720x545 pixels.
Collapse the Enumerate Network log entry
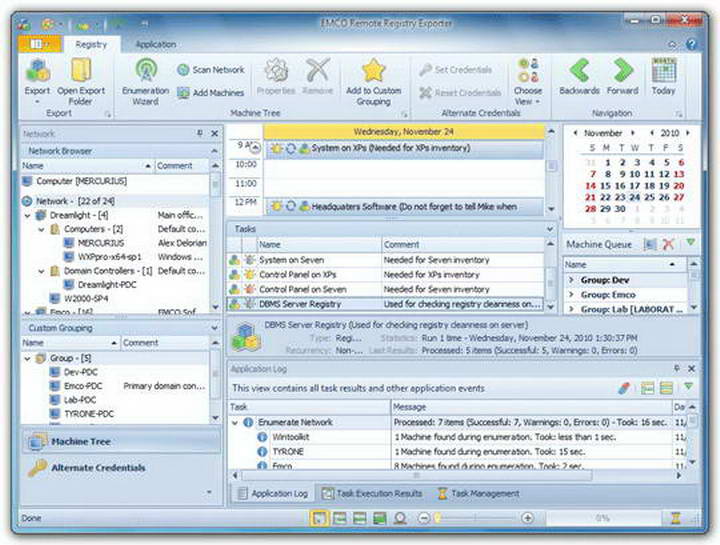(235, 422)
